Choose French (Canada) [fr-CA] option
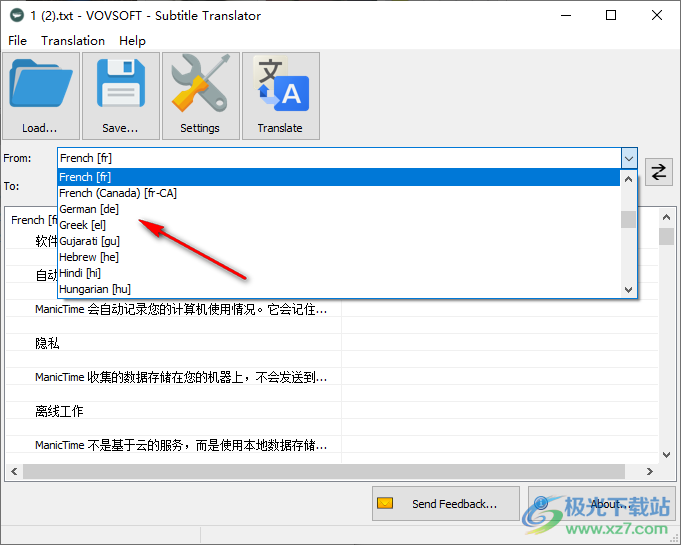Screen dimensions: 681x545 (339, 193)
